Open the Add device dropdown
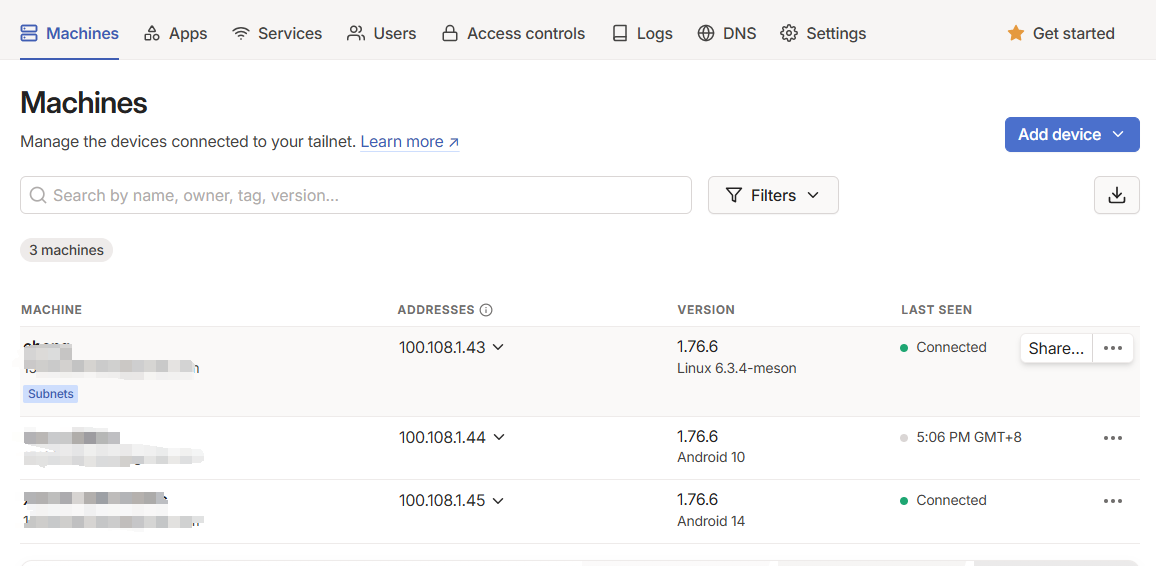The width and height of the screenshot is (1156, 566). tap(1072, 135)
